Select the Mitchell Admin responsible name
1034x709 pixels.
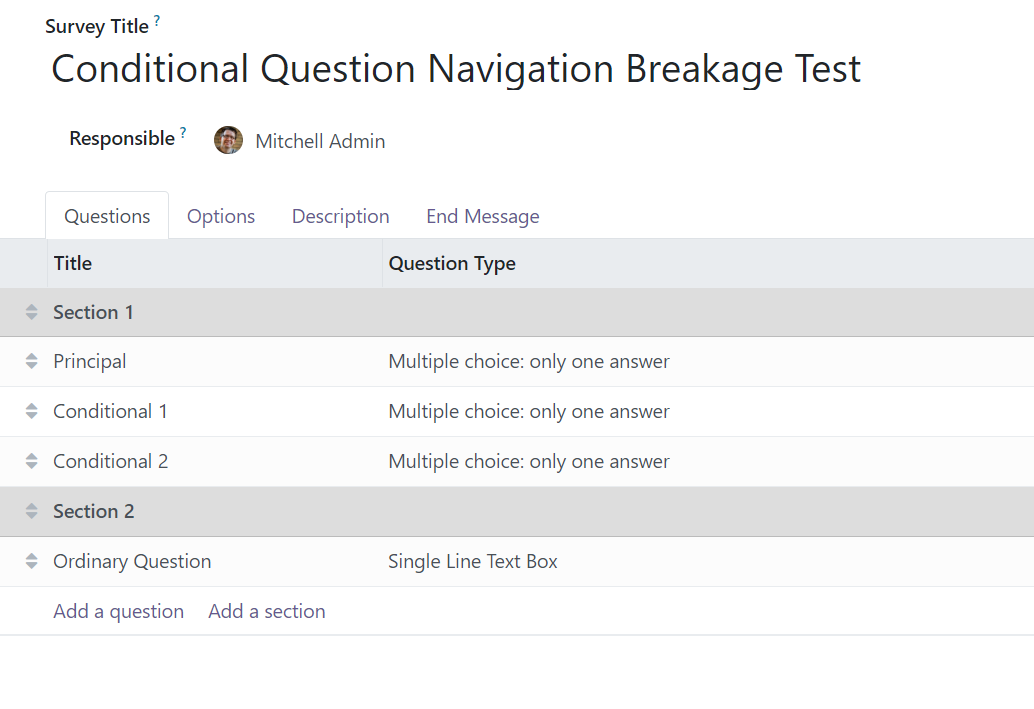click(x=320, y=141)
